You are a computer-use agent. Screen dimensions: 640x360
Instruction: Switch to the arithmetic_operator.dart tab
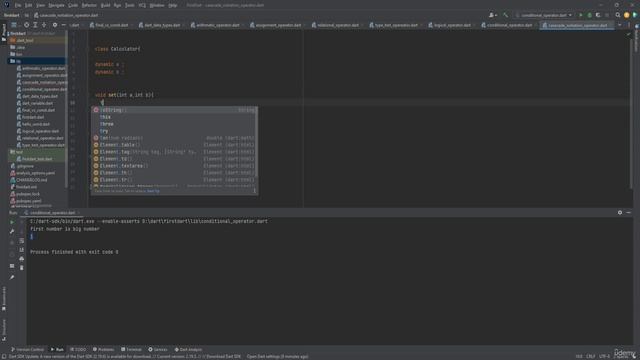point(217,25)
